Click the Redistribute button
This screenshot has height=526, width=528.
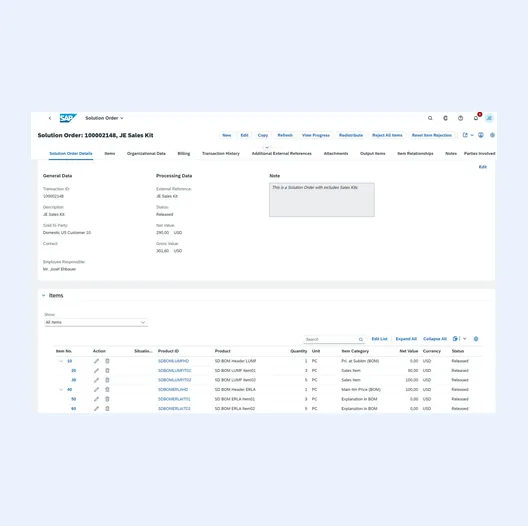pos(351,135)
